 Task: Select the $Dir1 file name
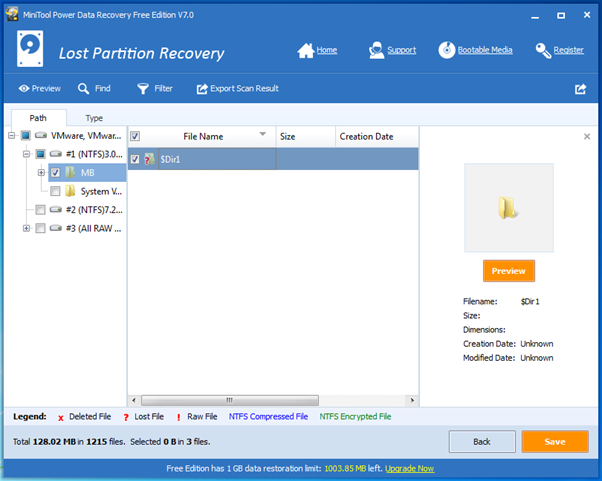[x=170, y=159]
